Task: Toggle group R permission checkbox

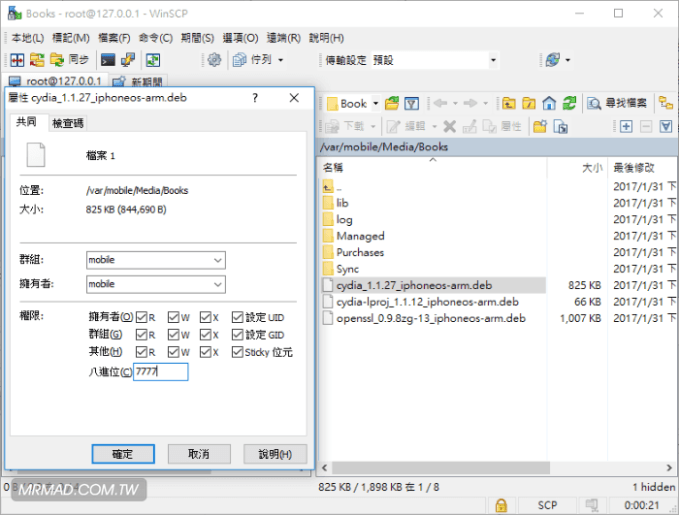Action: (142, 335)
